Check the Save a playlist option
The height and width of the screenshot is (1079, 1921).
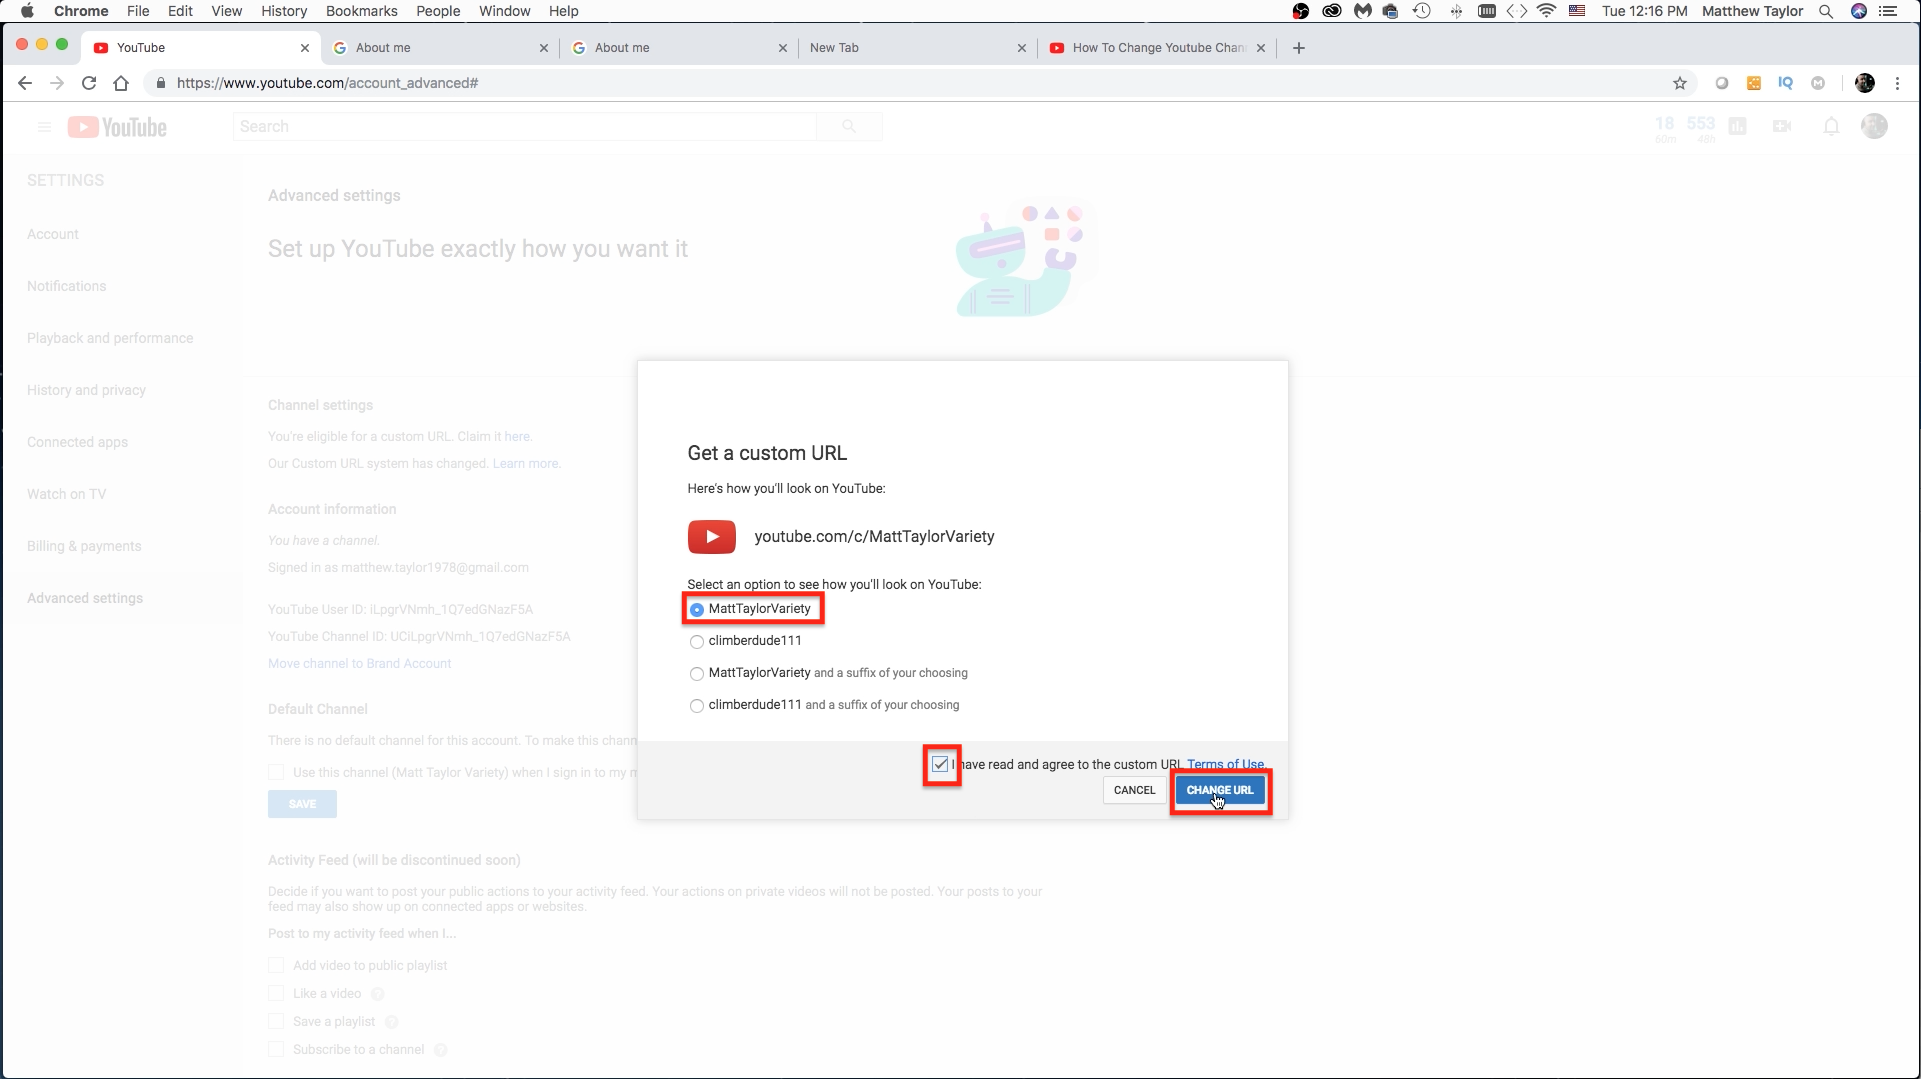pos(276,1021)
